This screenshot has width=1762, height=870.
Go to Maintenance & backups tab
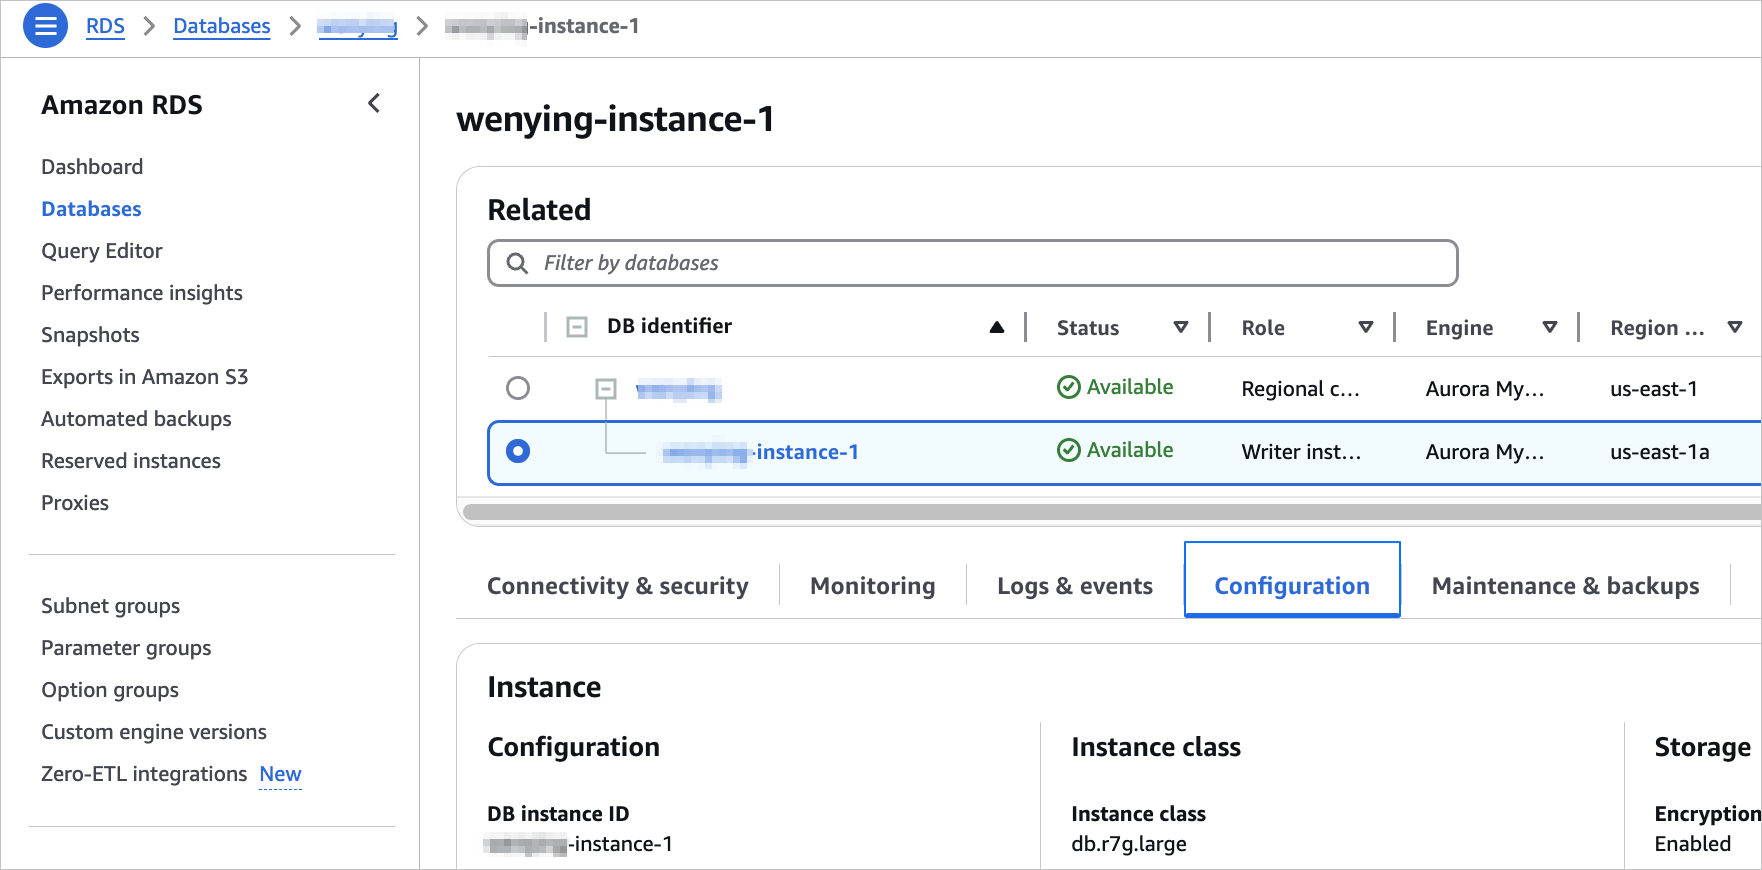coord(1565,586)
